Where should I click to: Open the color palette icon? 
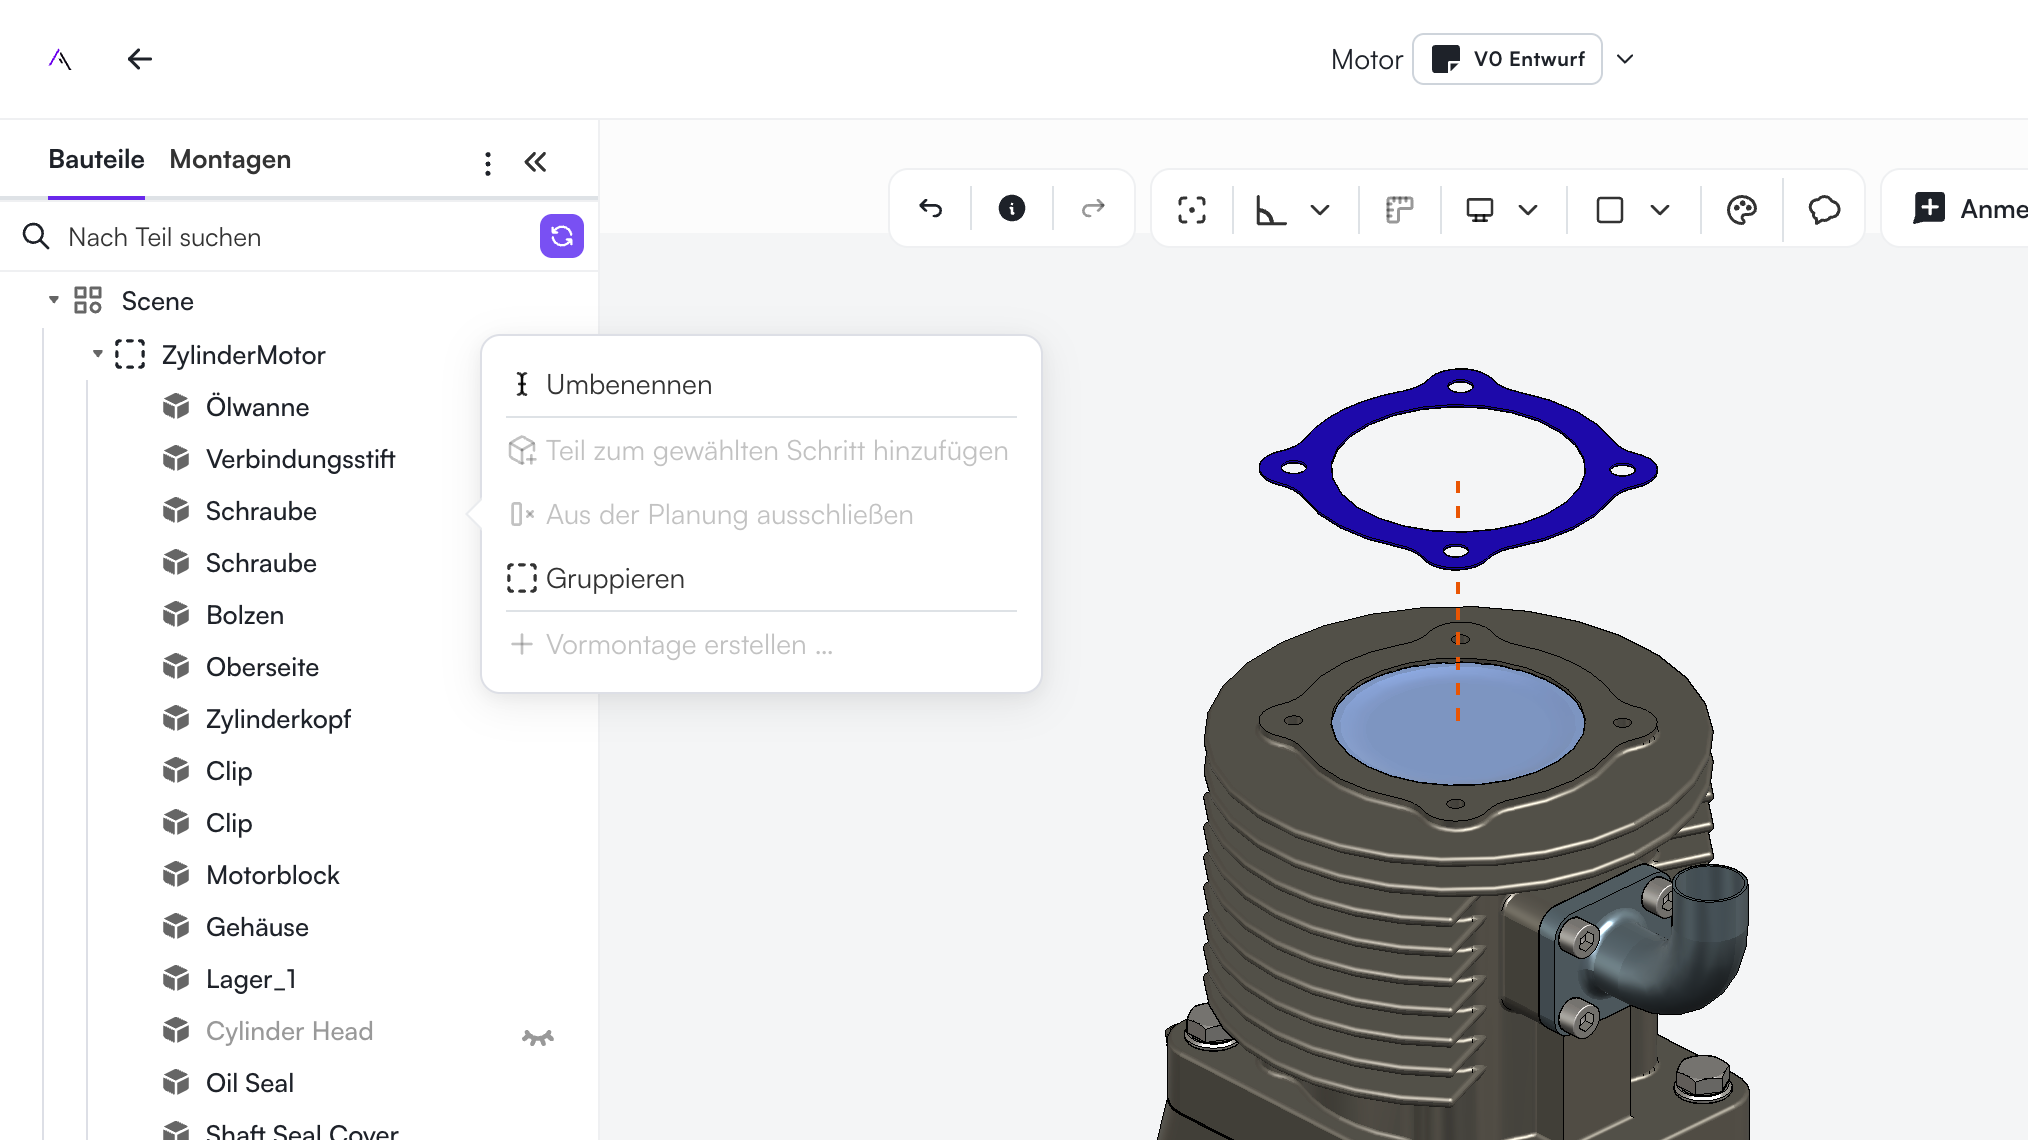1741,210
